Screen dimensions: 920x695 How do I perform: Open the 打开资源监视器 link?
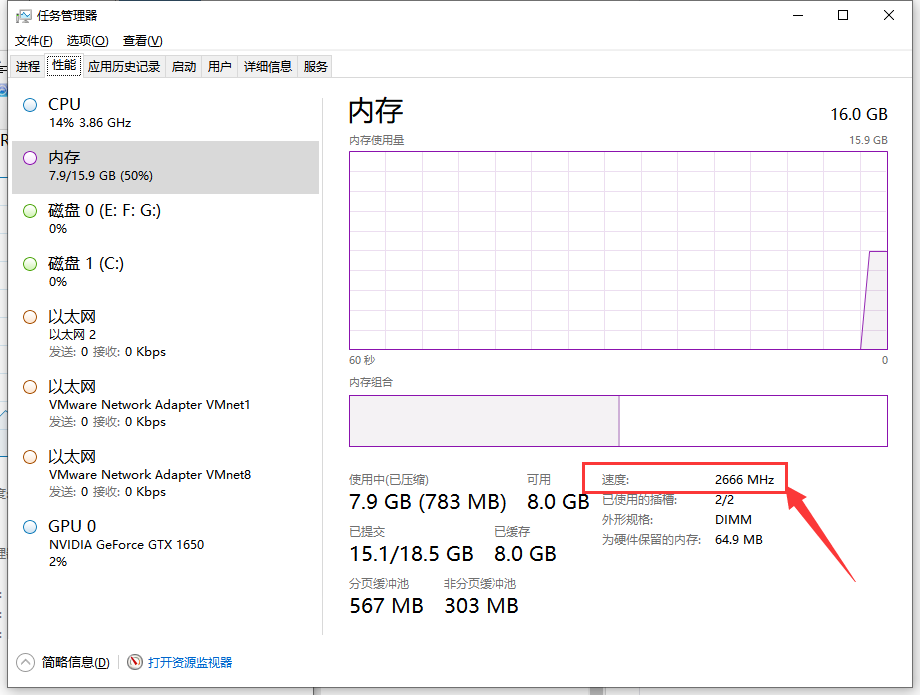coord(190,662)
